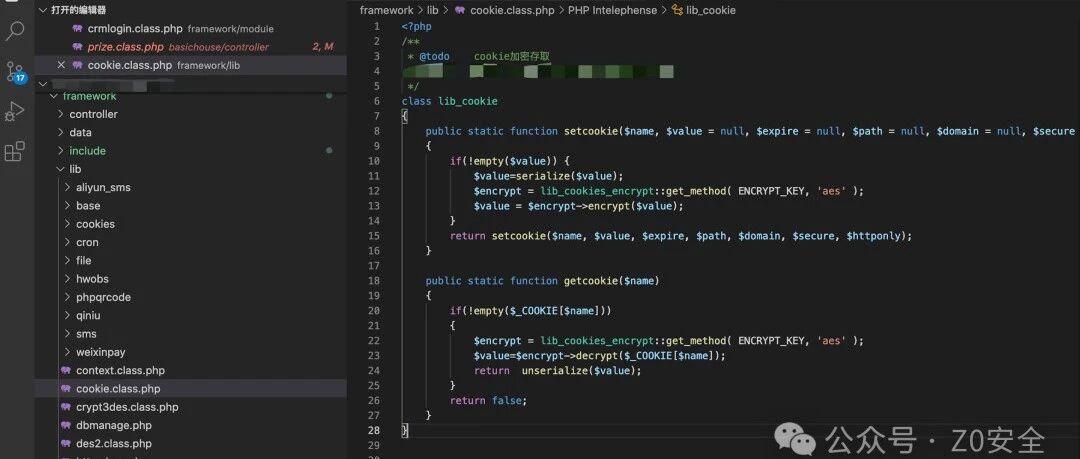Screen dimensions: 1080x459
Task: Expand the hwobs folder
Action: pos(191,279)
